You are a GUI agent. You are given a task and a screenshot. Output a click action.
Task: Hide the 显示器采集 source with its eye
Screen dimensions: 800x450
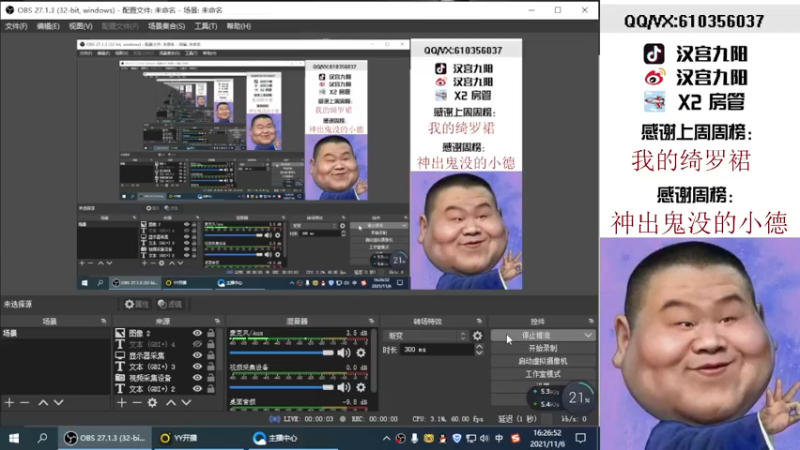point(197,356)
